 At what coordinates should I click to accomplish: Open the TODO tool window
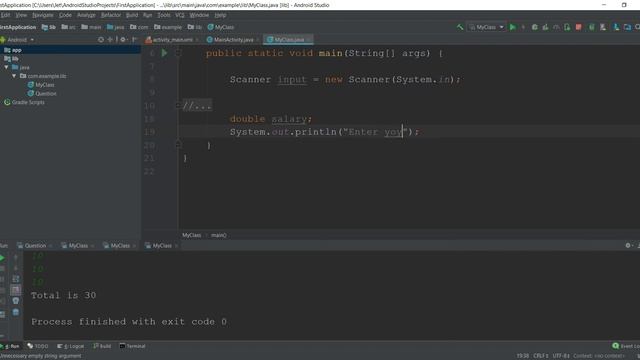point(38,346)
